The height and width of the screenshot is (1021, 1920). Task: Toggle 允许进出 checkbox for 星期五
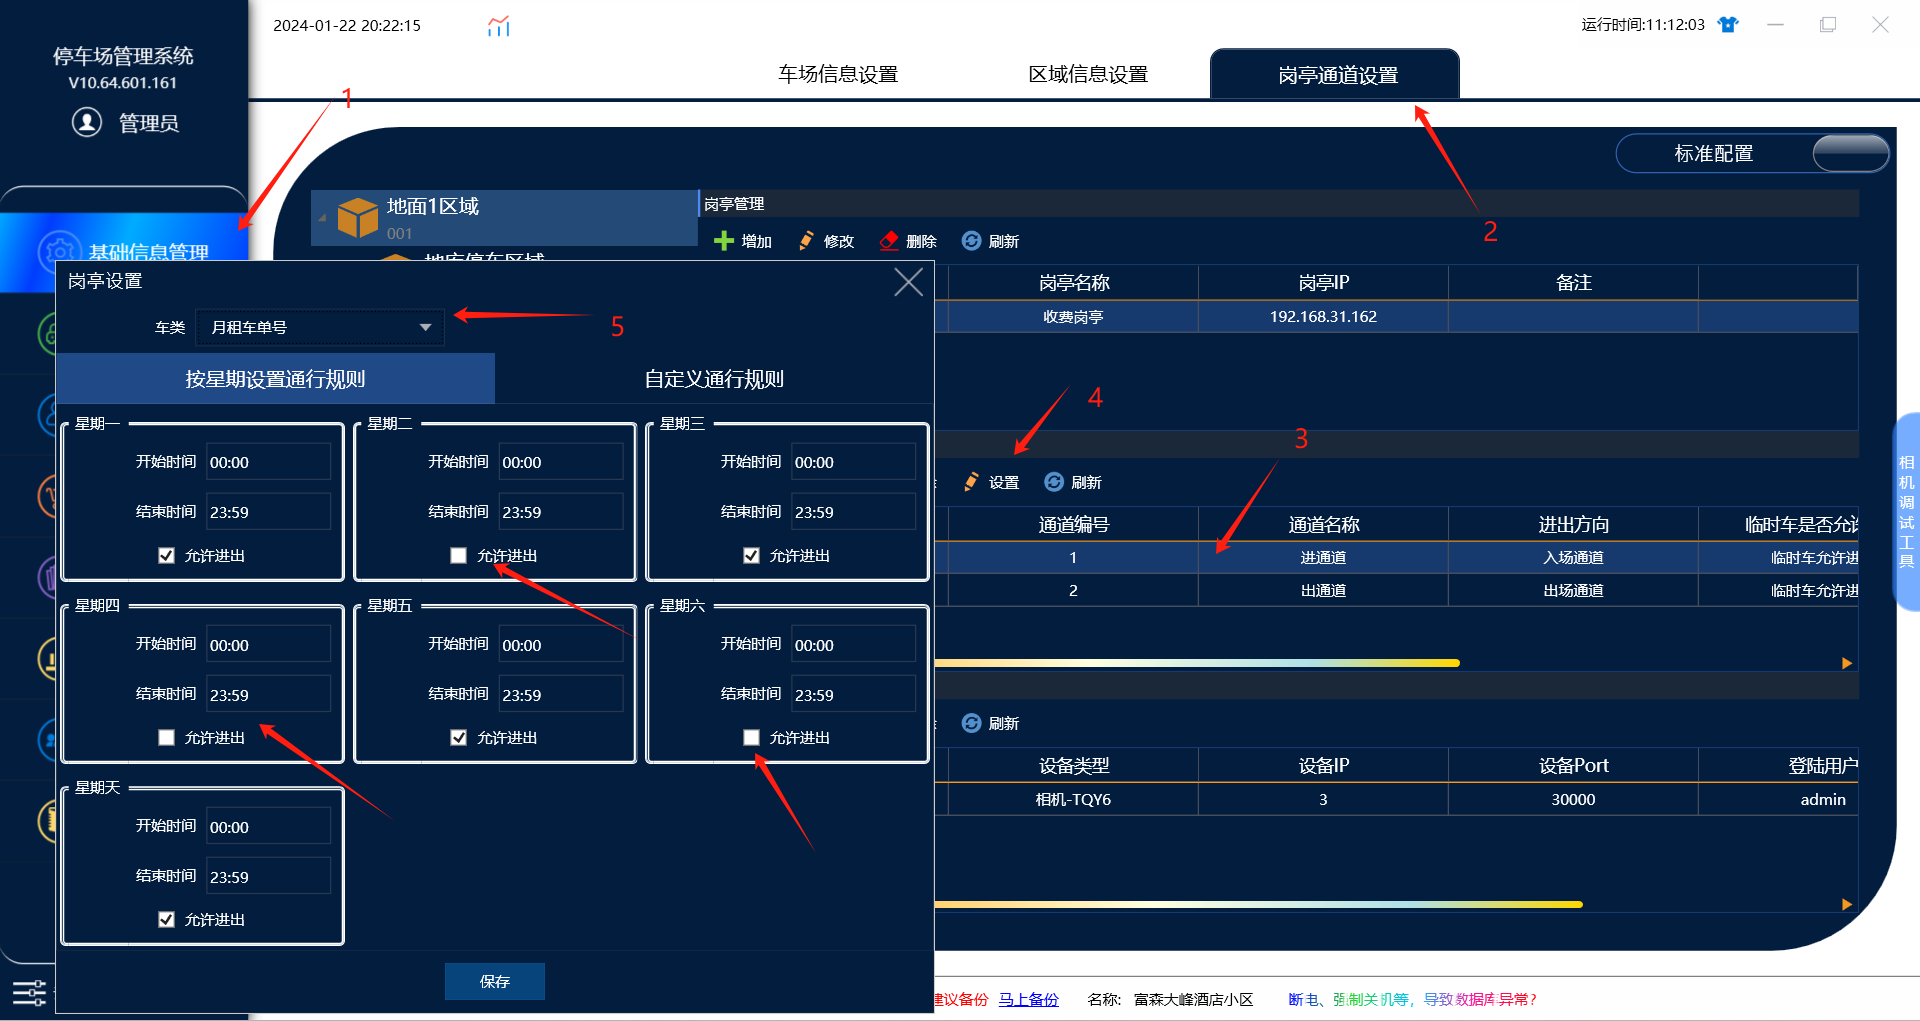tap(458, 737)
